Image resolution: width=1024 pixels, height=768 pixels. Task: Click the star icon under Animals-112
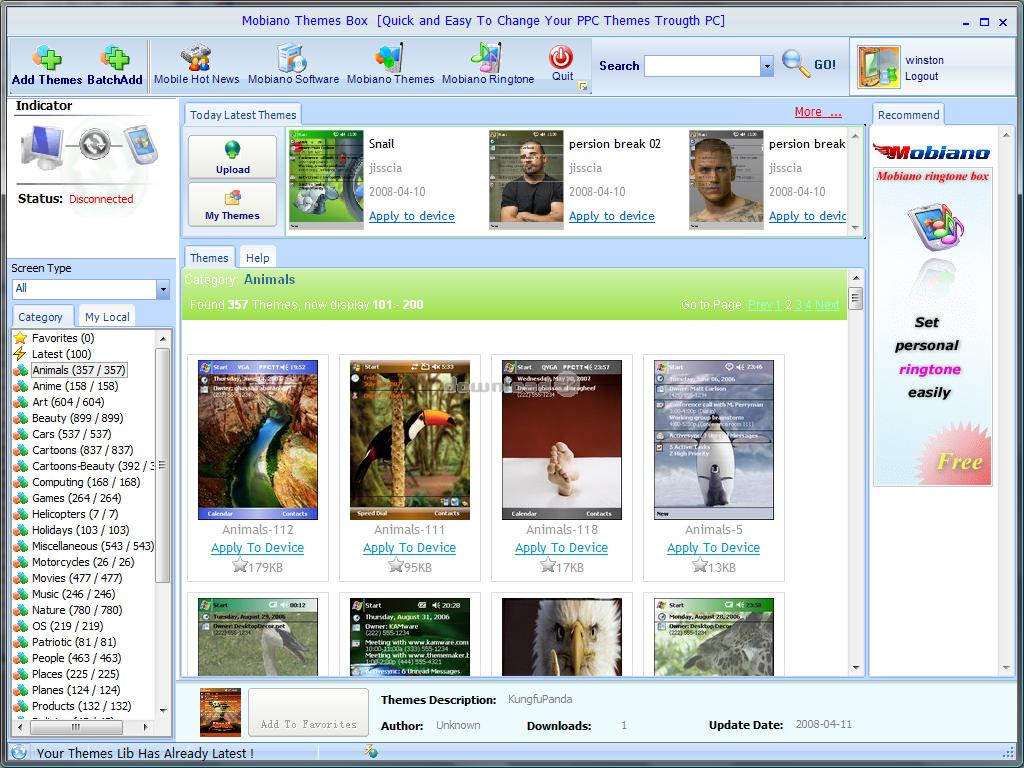click(x=240, y=564)
